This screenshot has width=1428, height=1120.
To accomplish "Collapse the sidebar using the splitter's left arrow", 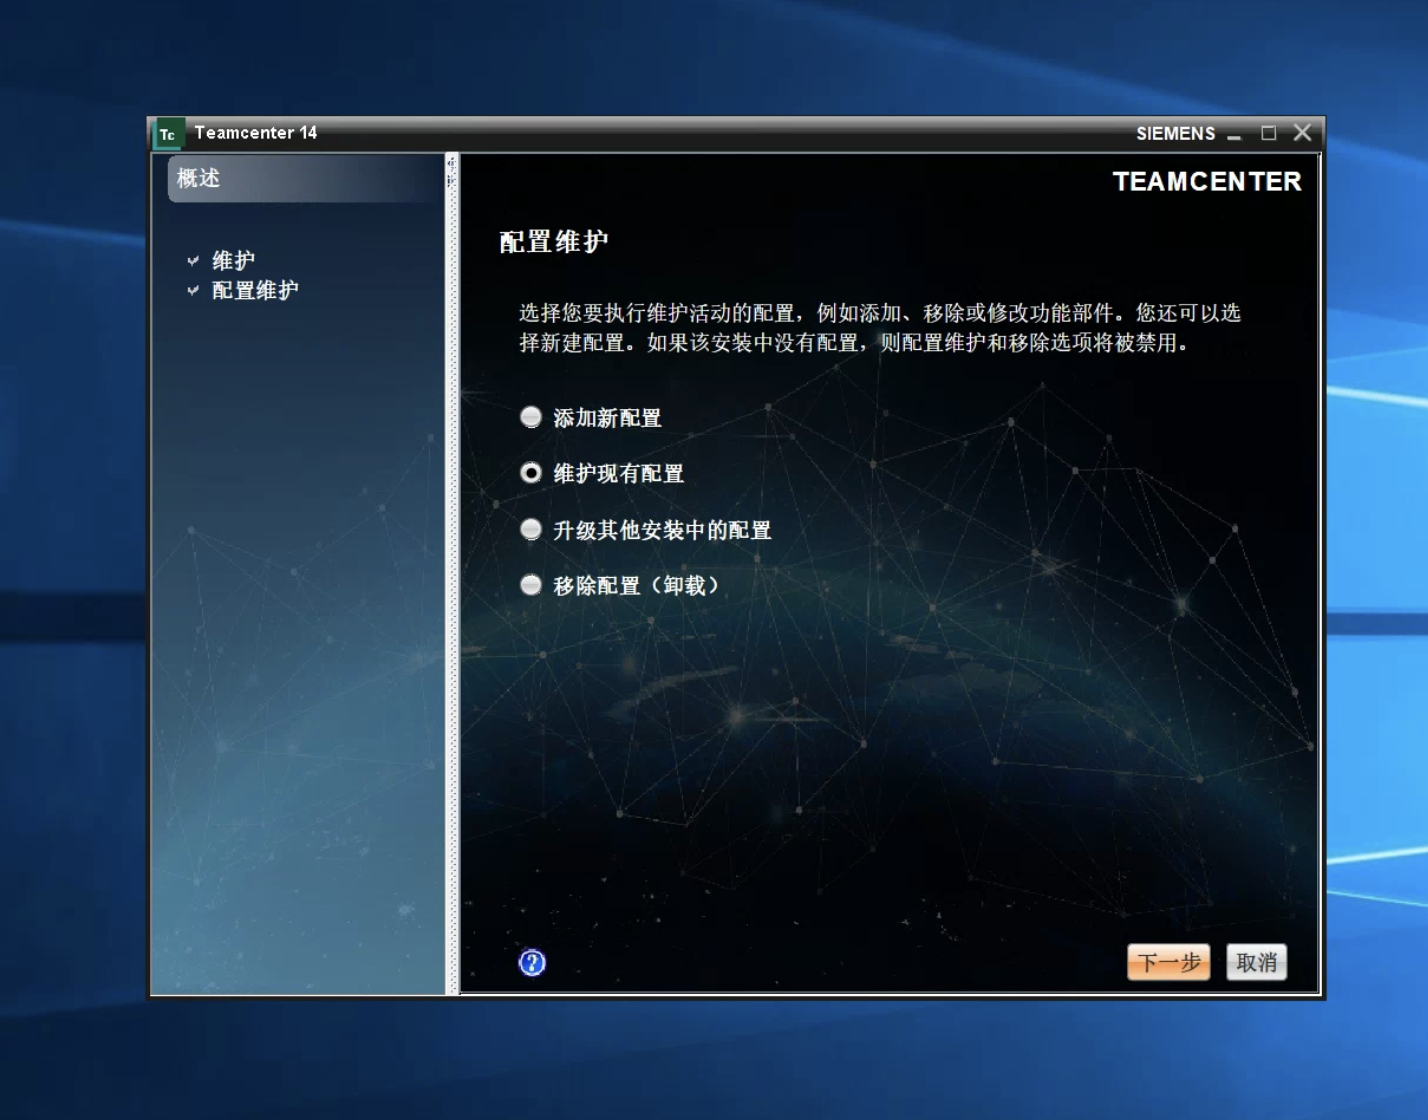I will coord(449,163).
